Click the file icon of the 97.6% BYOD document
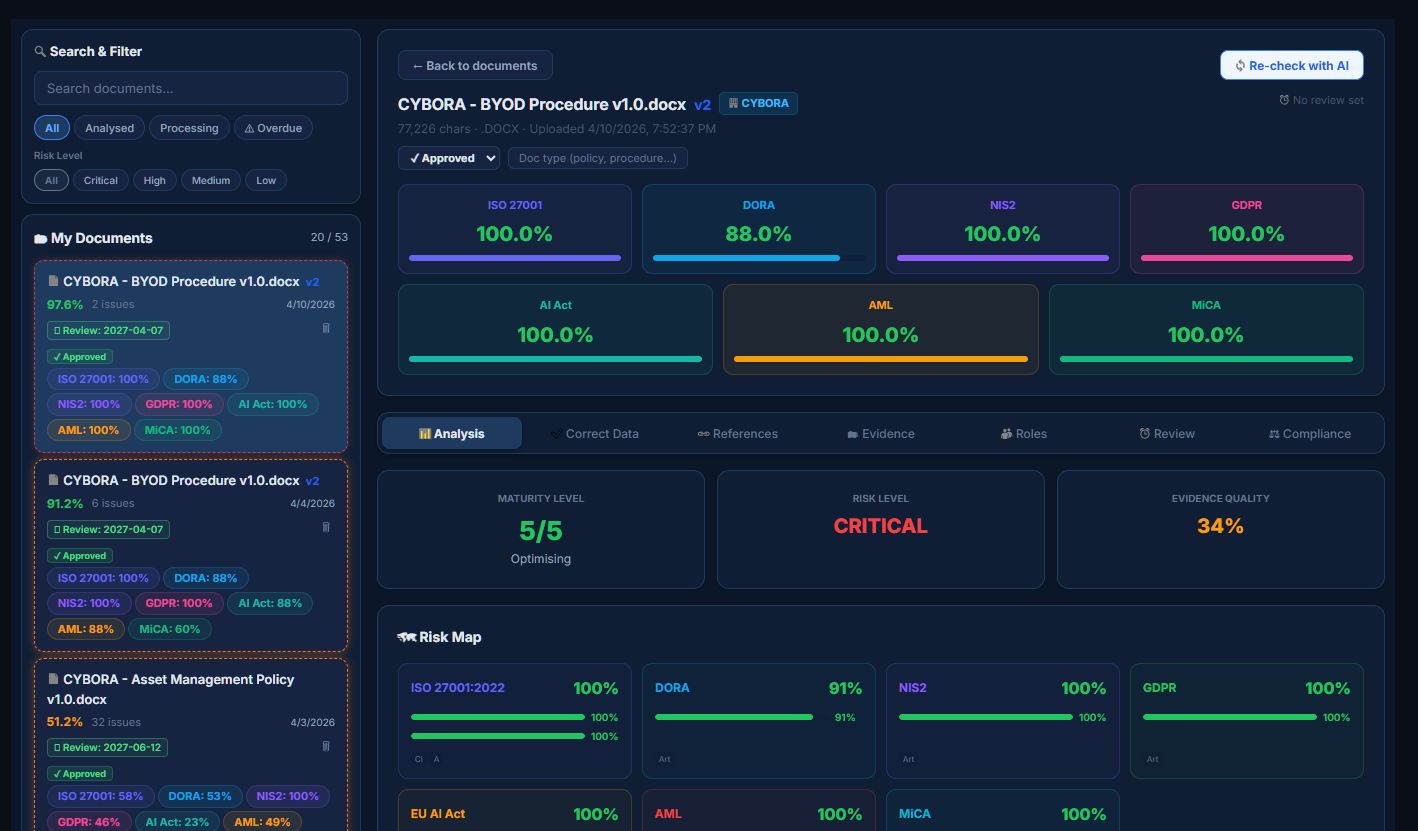 pyautogui.click(x=53, y=282)
